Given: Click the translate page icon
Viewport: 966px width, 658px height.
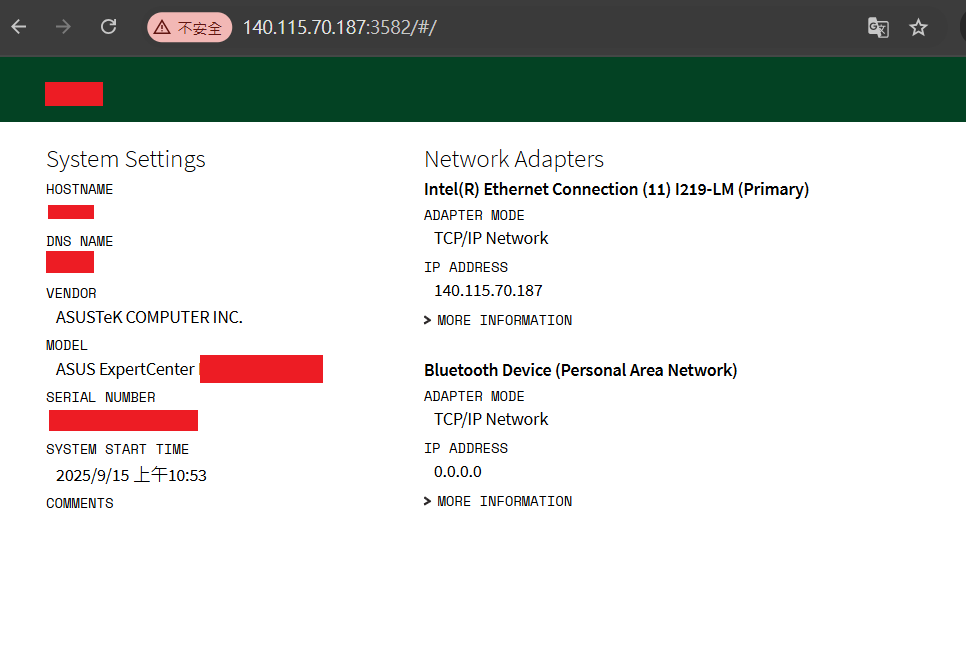Looking at the screenshot, I should (878, 27).
